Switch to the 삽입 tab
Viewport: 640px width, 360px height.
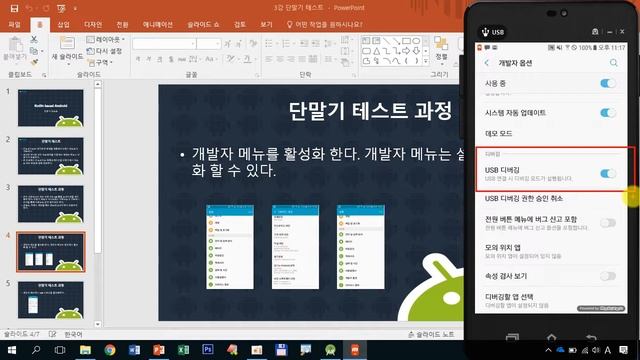click(x=63, y=24)
